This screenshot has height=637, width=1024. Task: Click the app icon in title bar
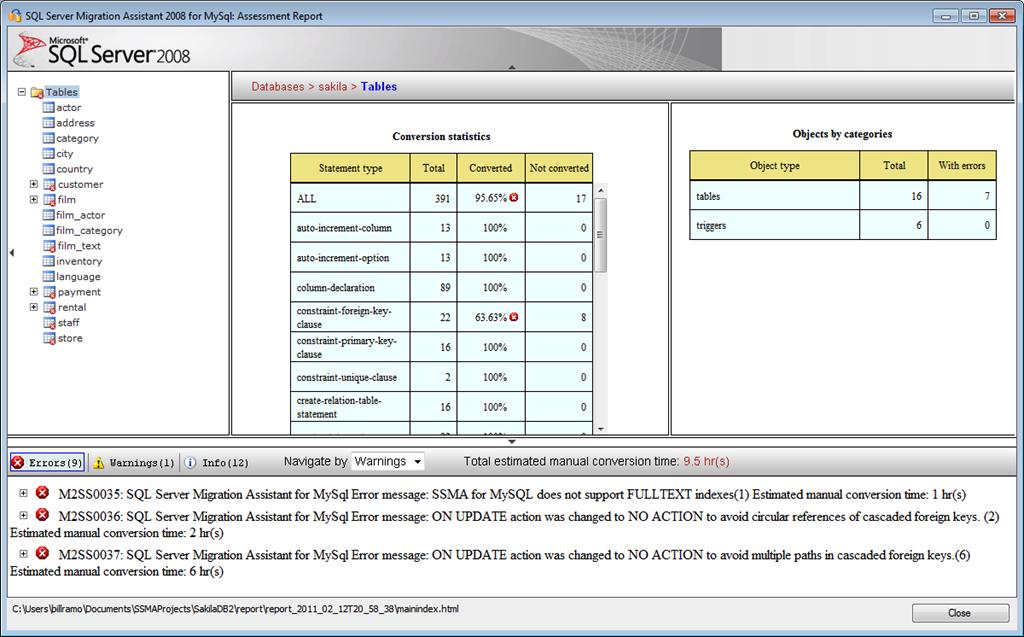click(x=14, y=16)
